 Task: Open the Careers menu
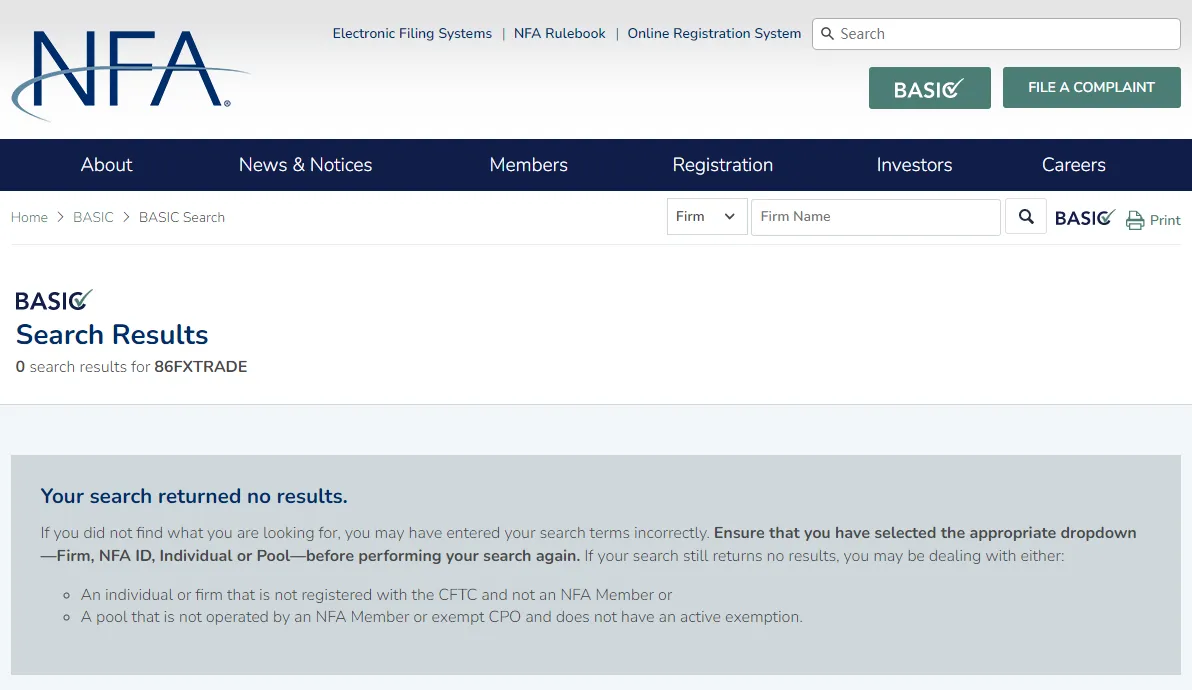(x=1073, y=165)
